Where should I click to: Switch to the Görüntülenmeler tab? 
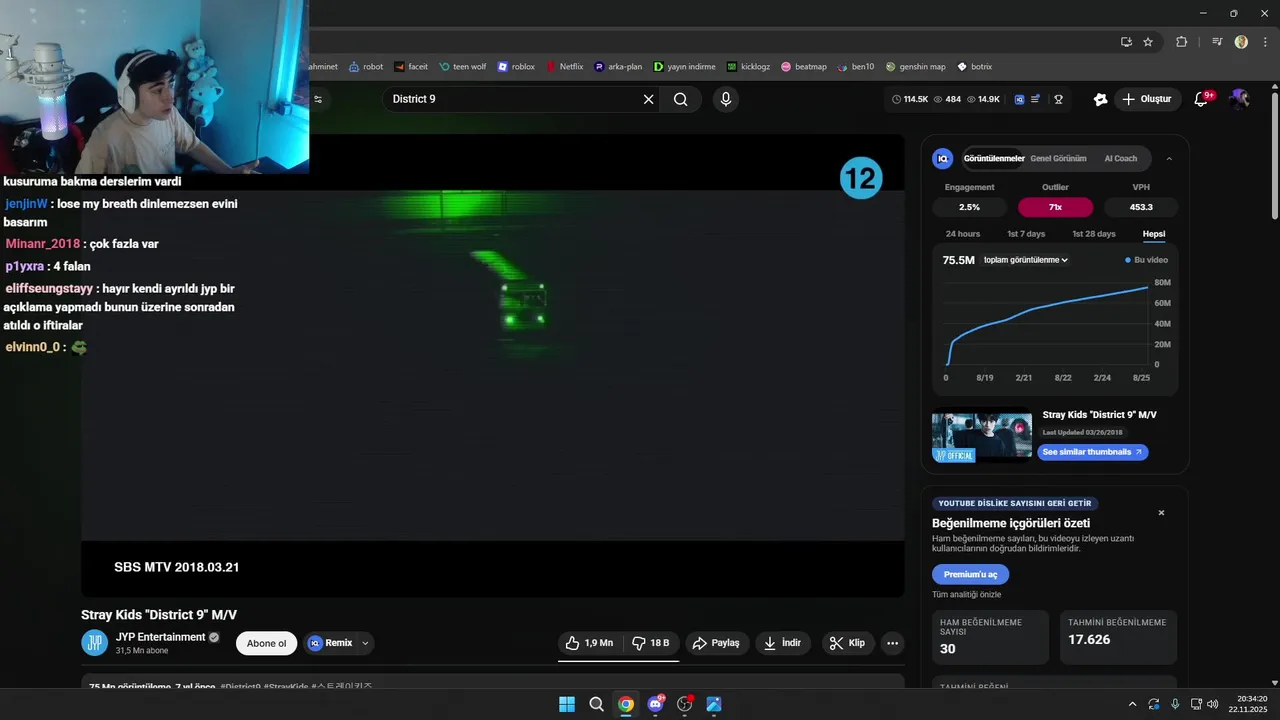click(994, 158)
